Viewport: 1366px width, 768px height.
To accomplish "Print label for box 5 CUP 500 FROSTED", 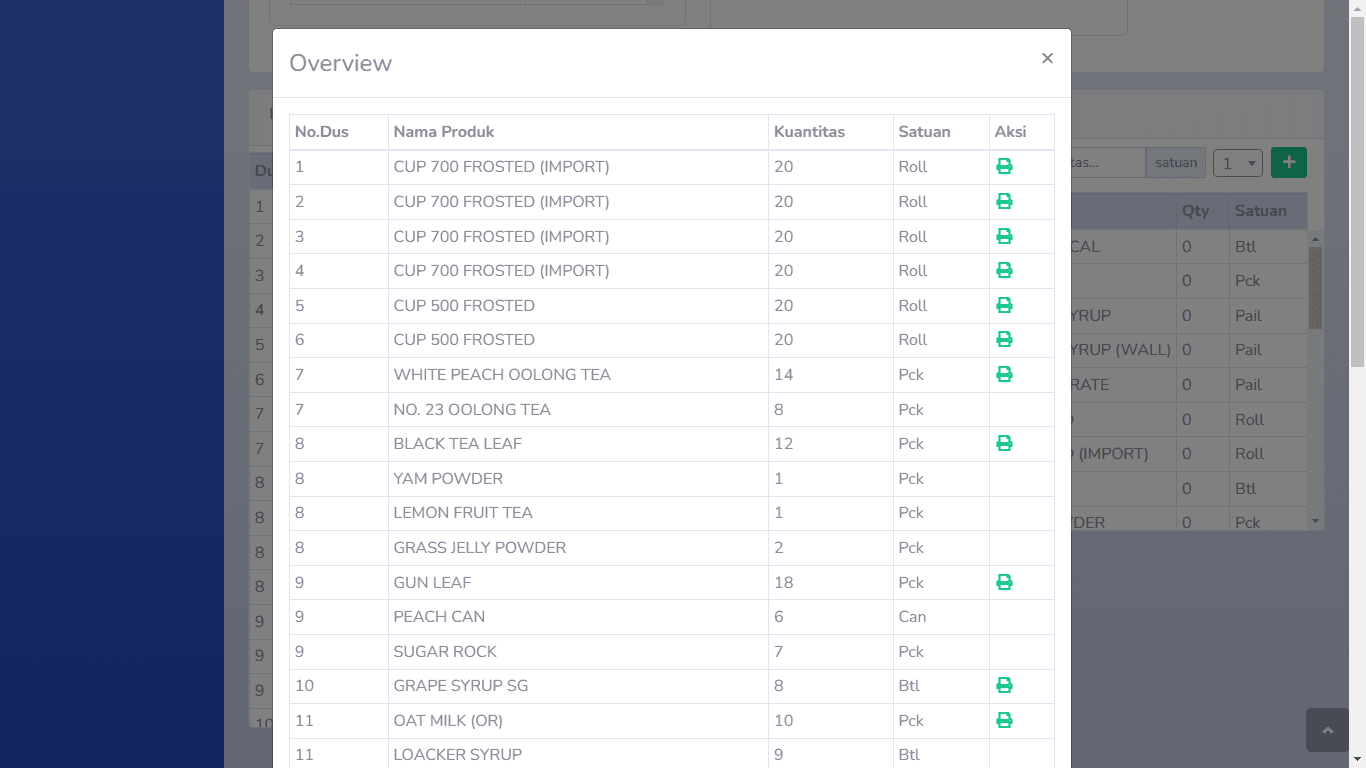I will 1004,305.
